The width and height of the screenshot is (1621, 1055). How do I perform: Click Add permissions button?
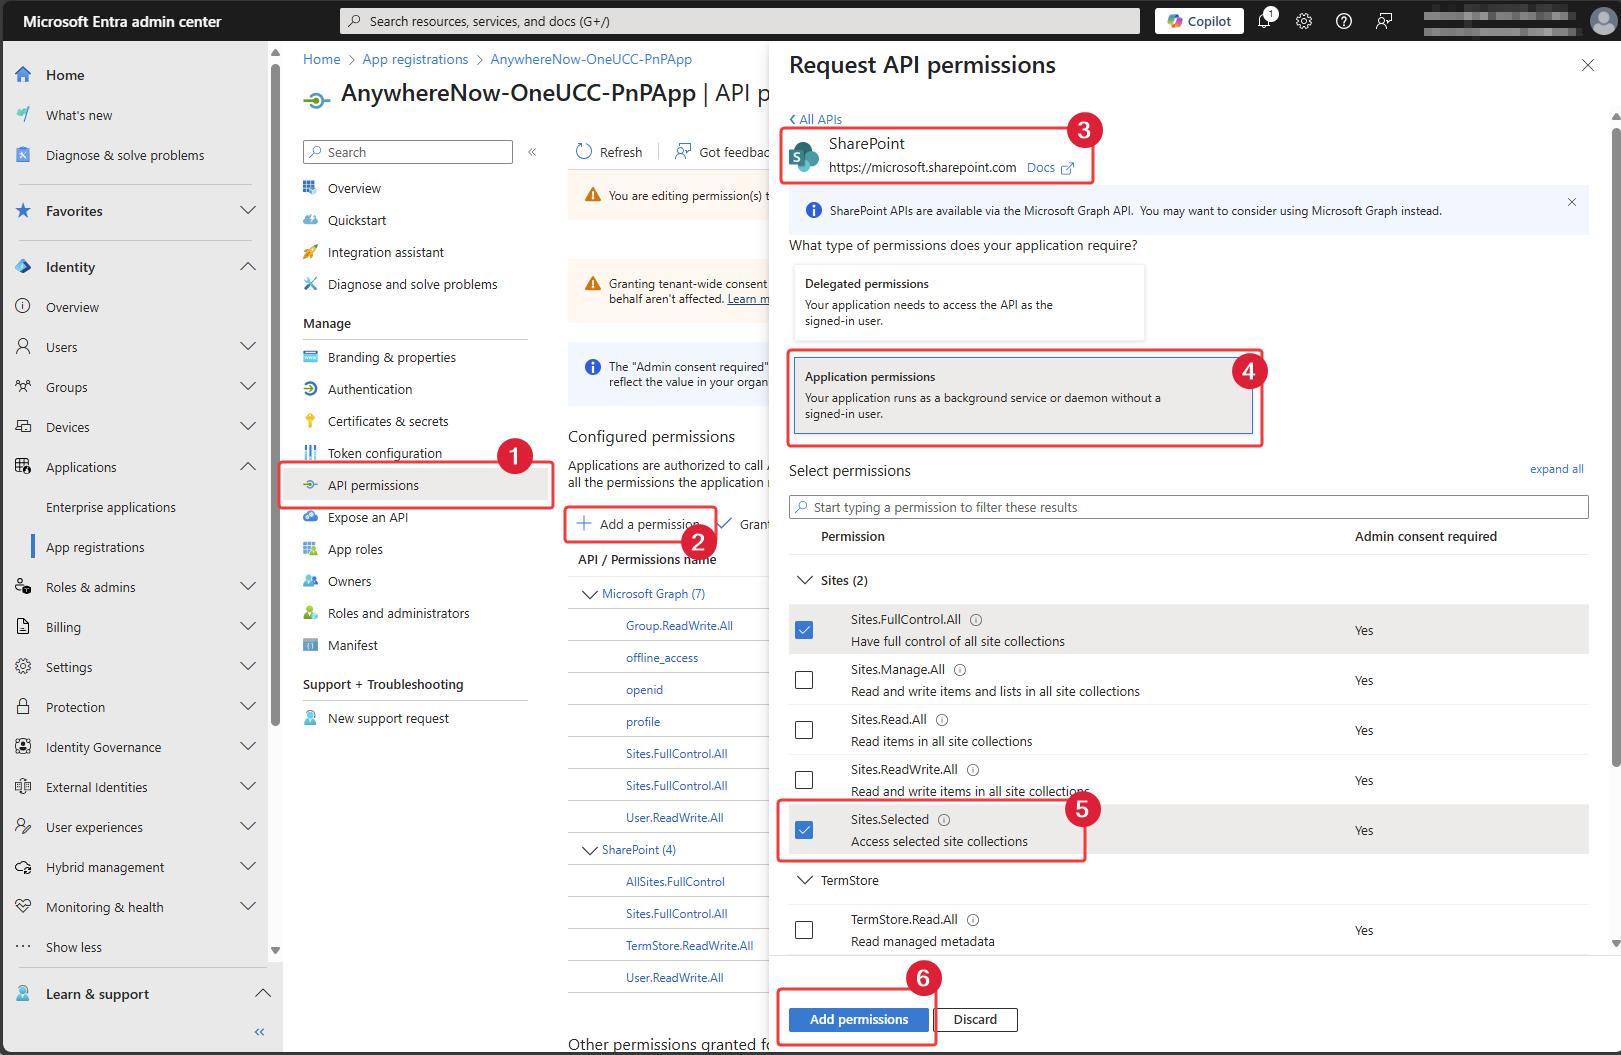(859, 1019)
